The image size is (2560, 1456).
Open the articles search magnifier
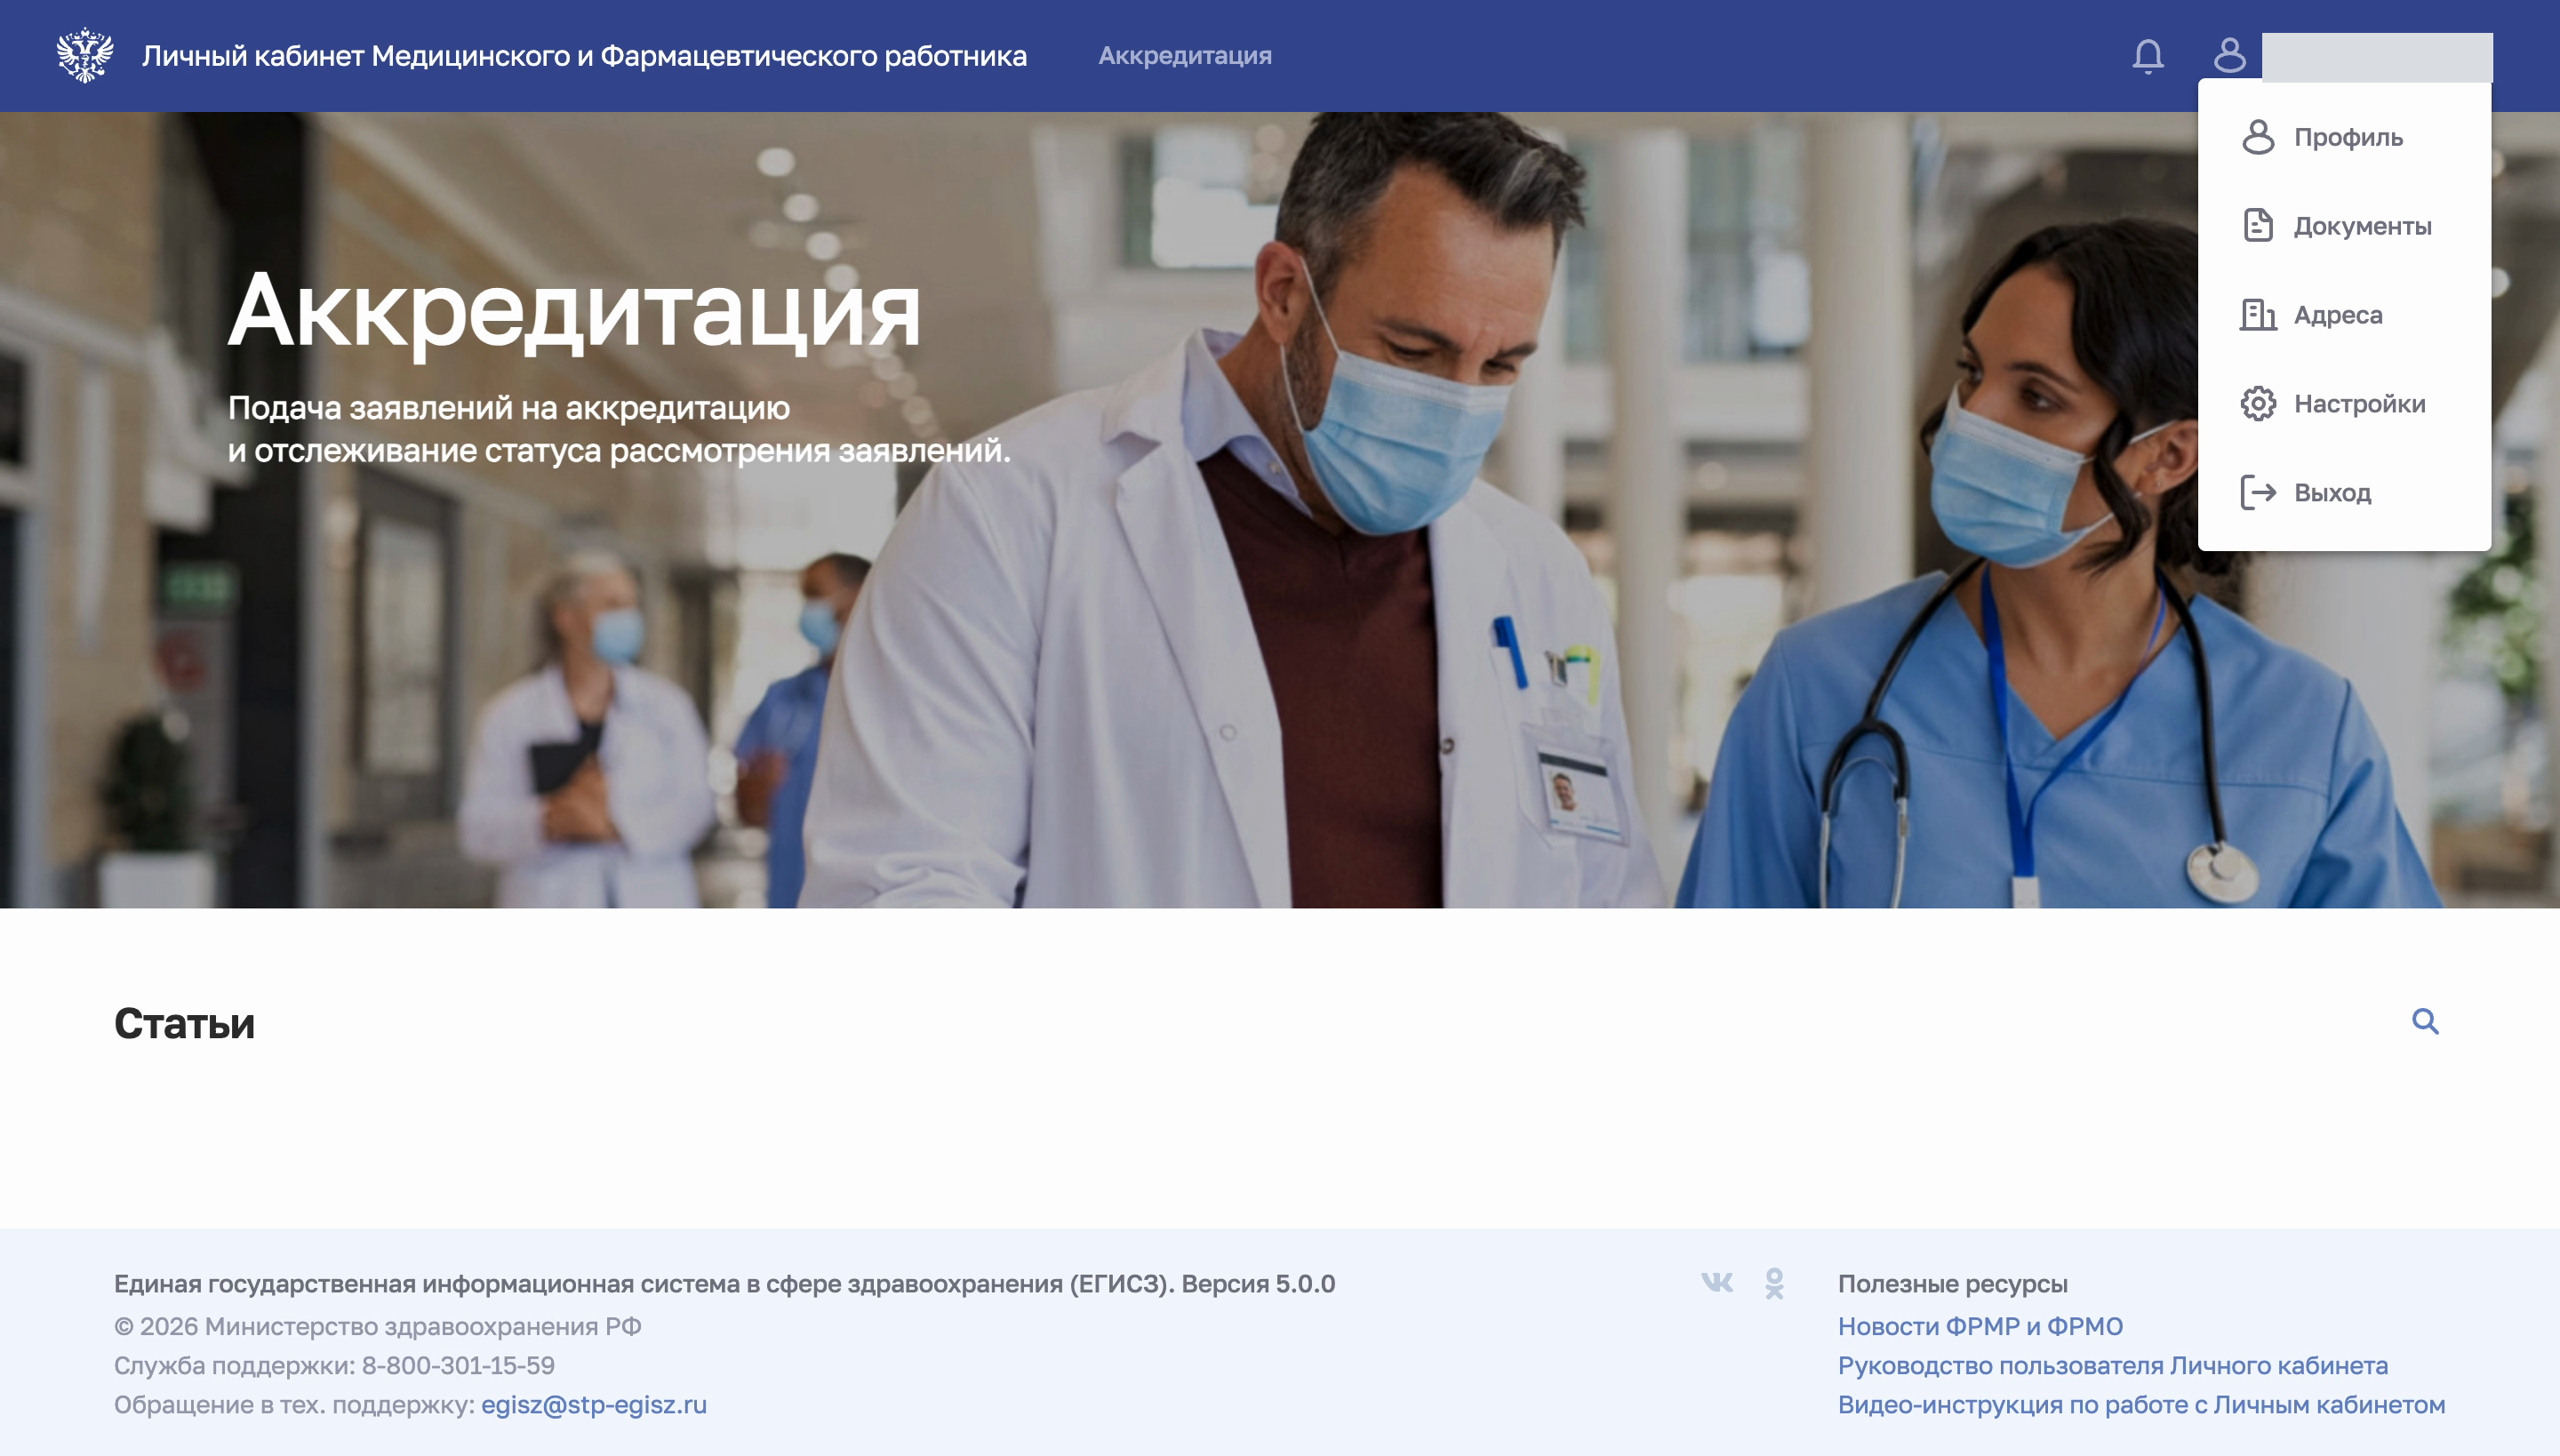(2425, 1022)
